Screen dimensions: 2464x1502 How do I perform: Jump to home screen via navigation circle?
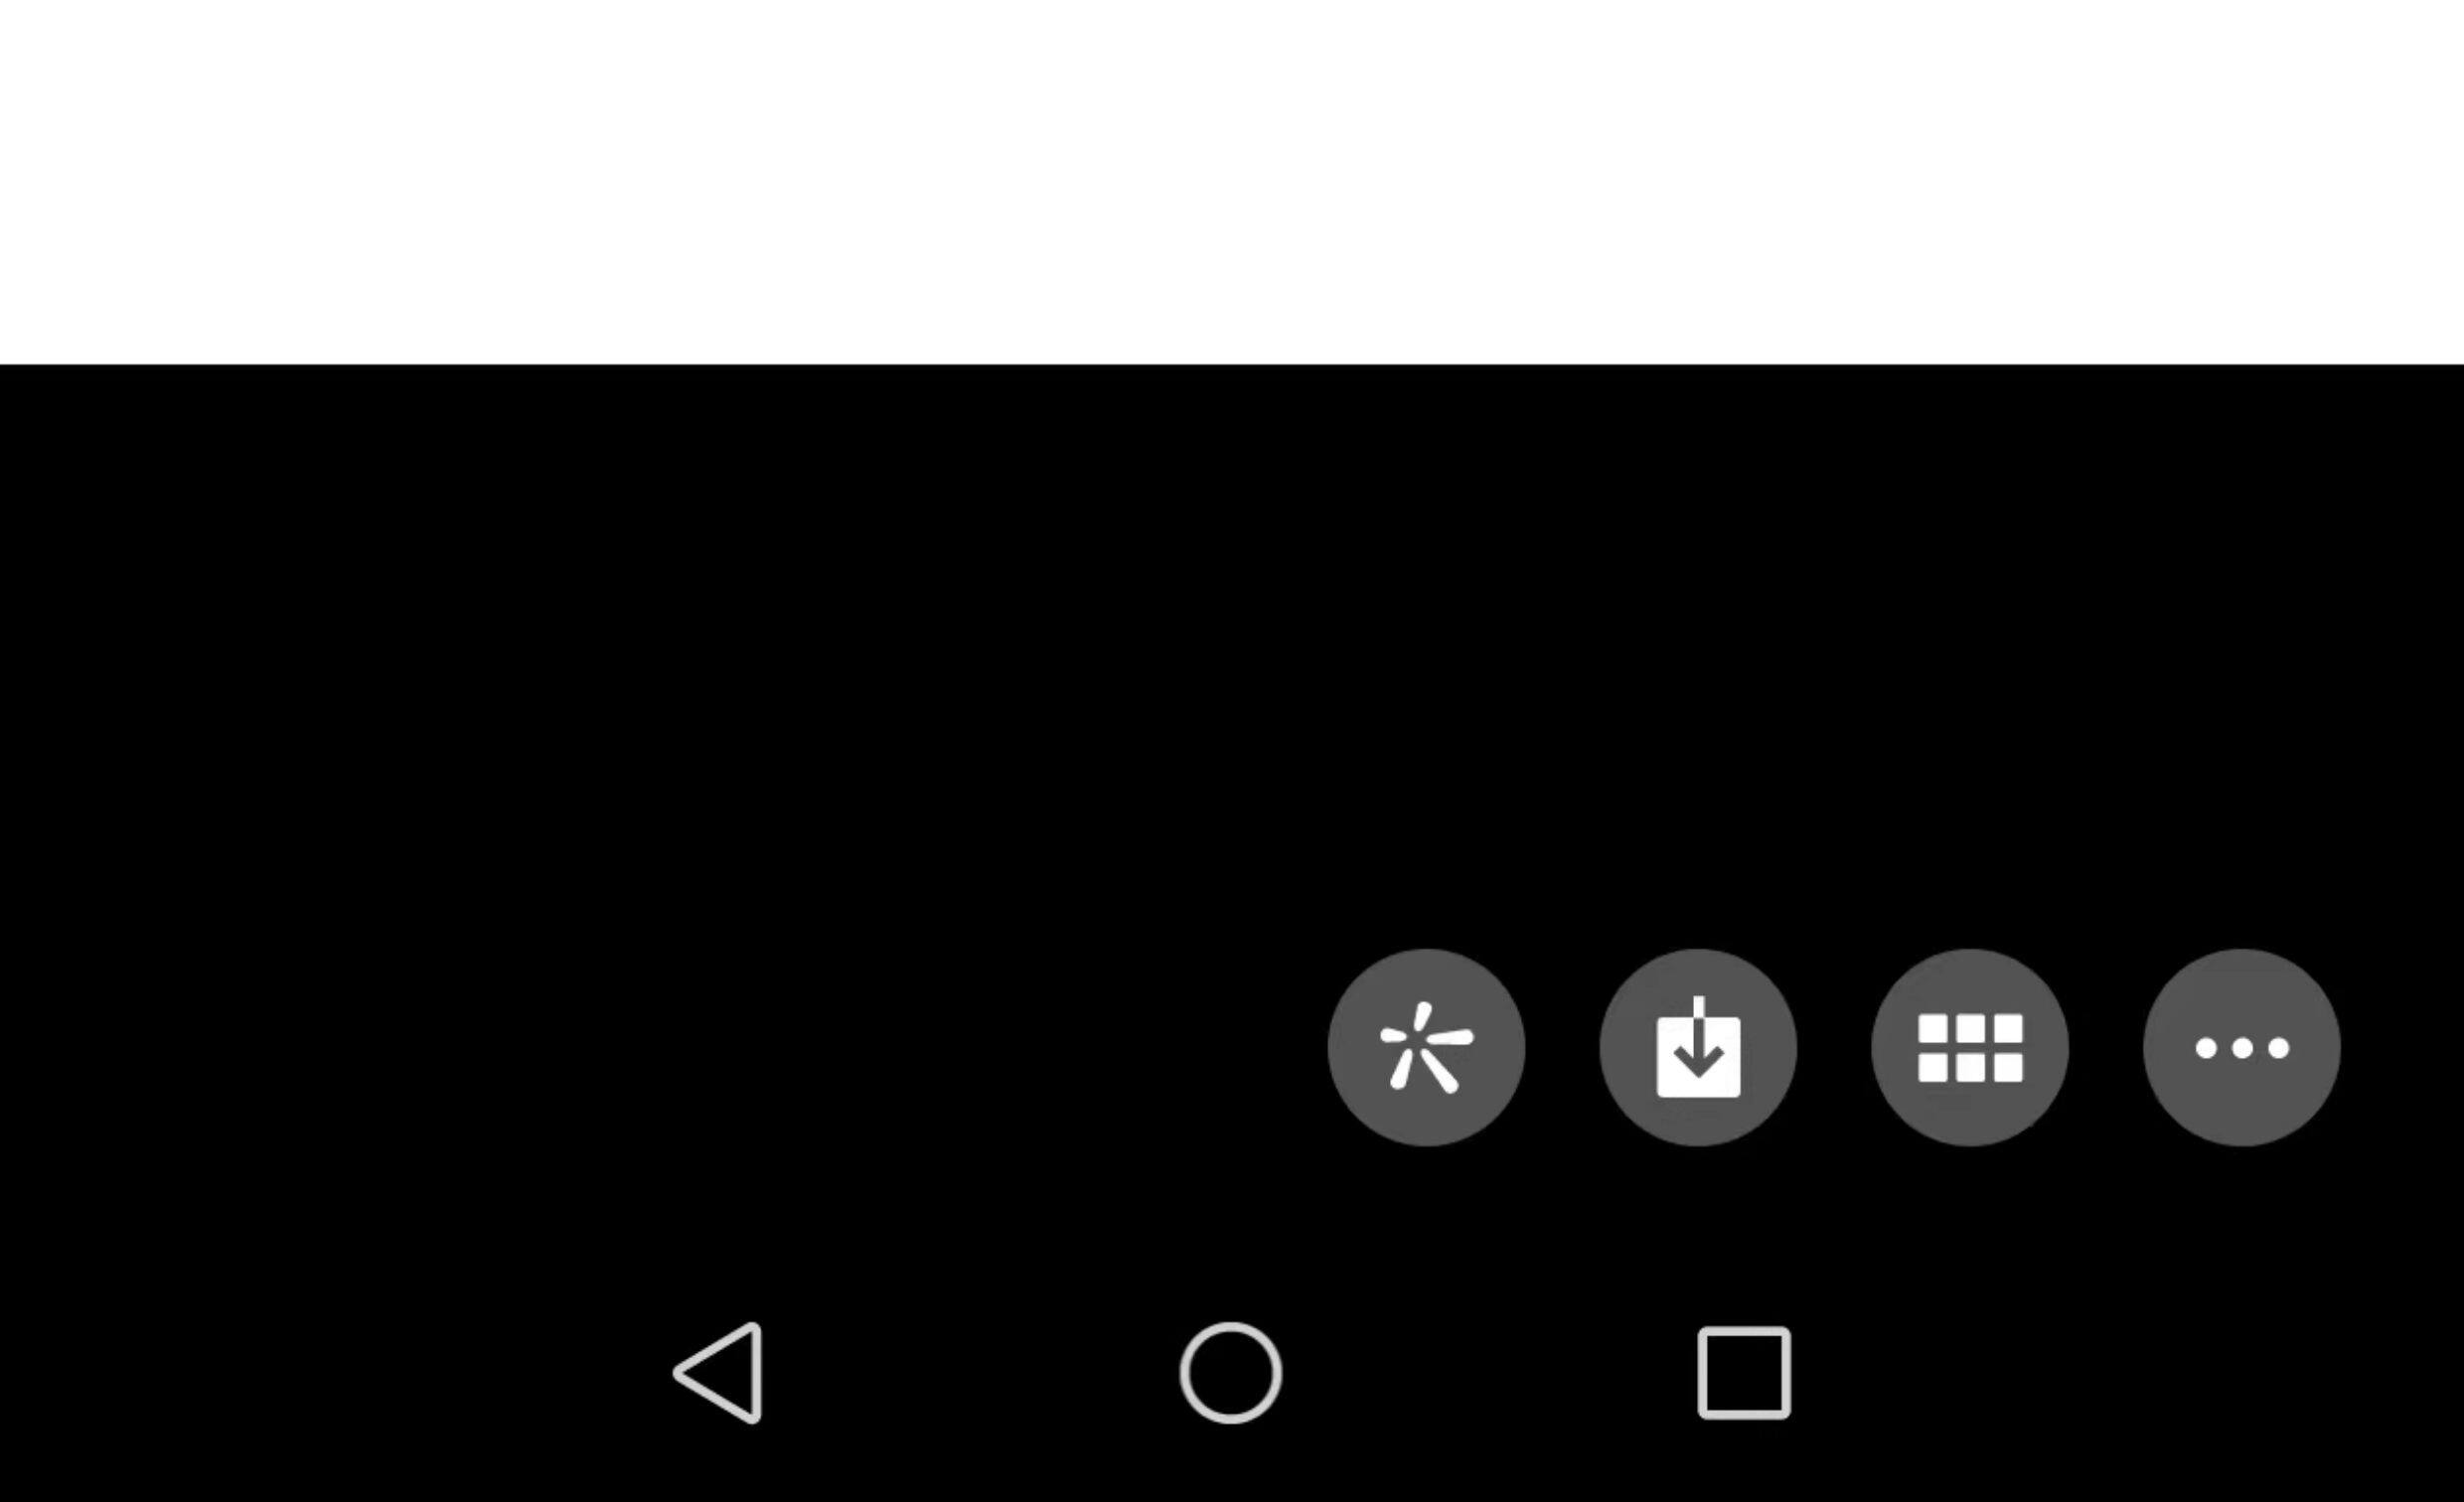1230,1372
